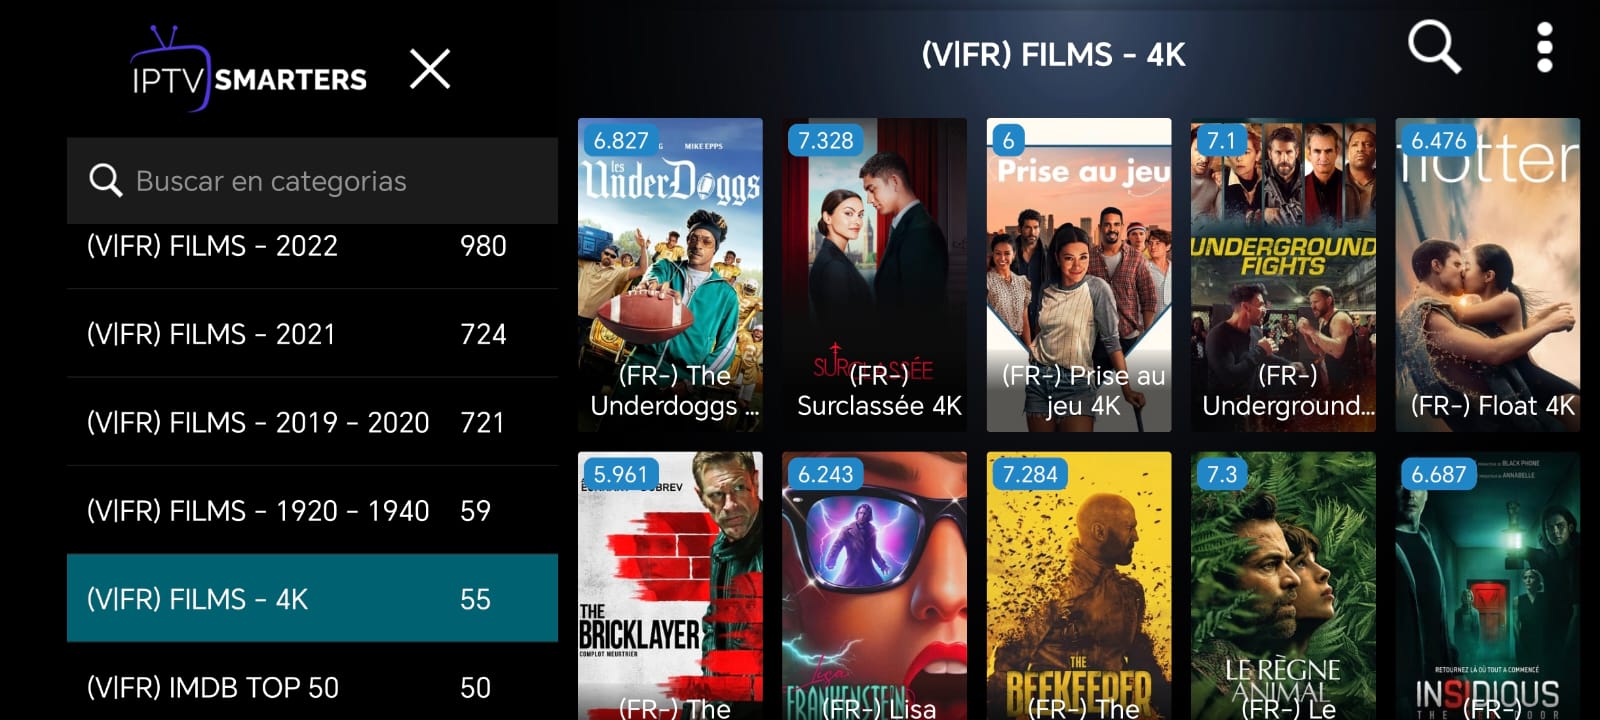
Task: Open the Float 4K movie poster
Action: pyautogui.click(x=1488, y=275)
